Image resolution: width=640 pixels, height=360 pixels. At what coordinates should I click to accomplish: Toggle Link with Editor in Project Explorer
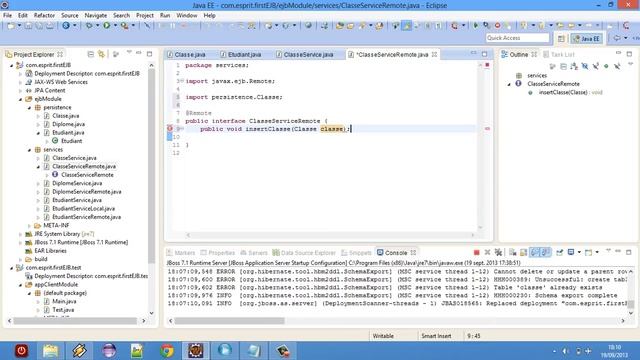click(101, 54)
